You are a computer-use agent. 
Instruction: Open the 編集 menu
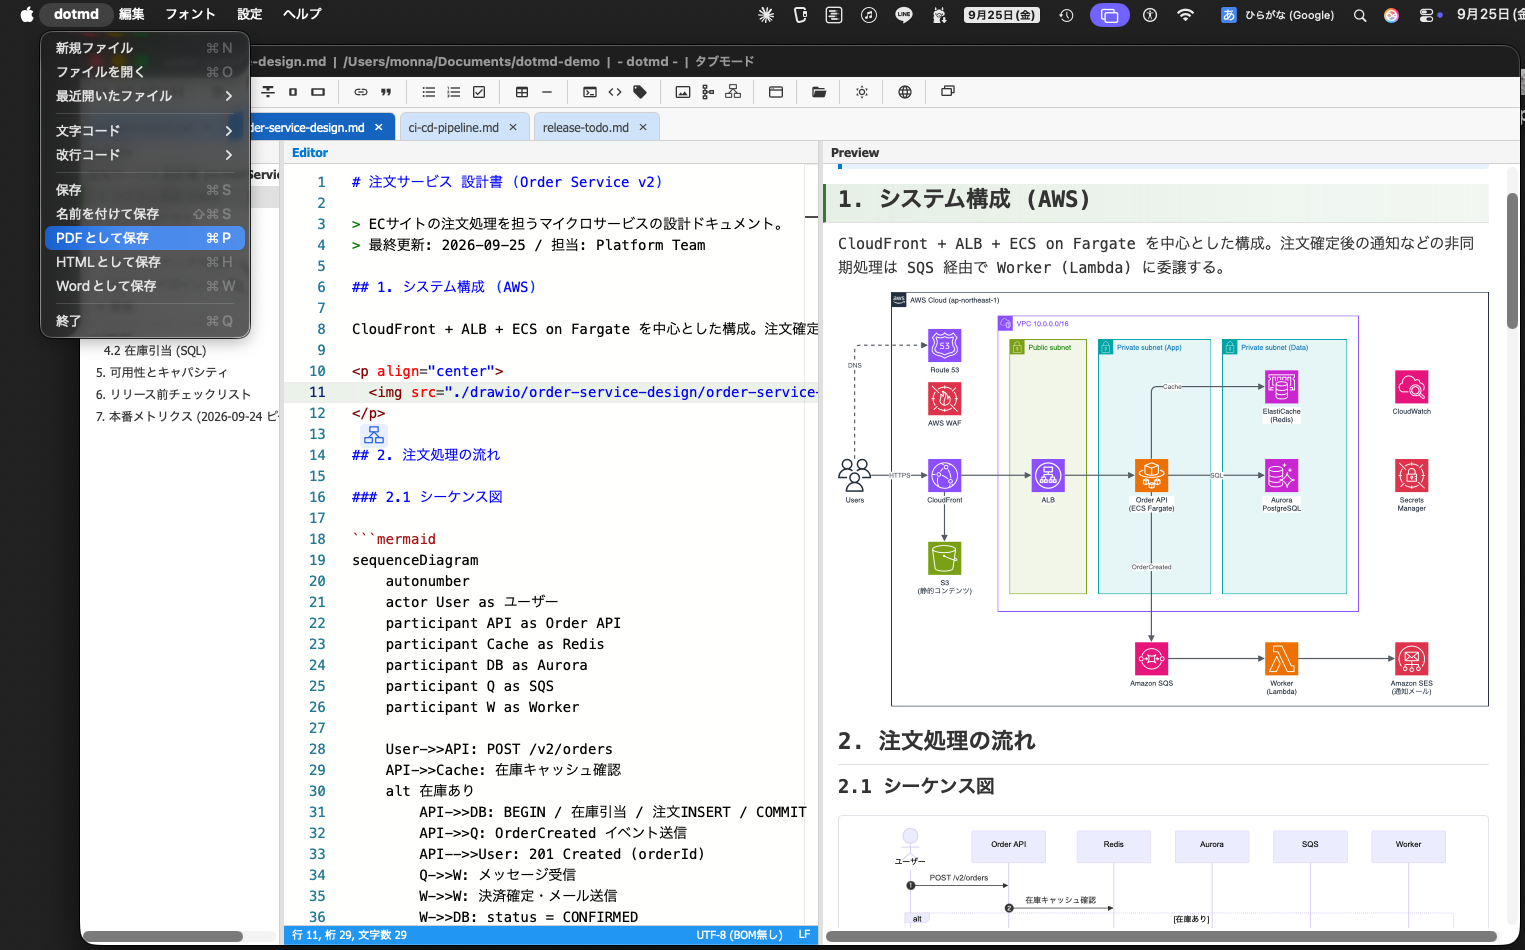click(x=132, y=14)
